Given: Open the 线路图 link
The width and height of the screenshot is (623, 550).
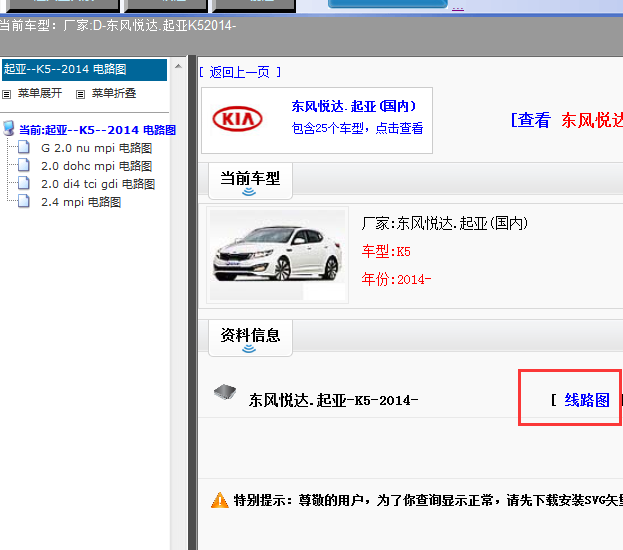Looking at the screenshot, I should coord(587,400).
